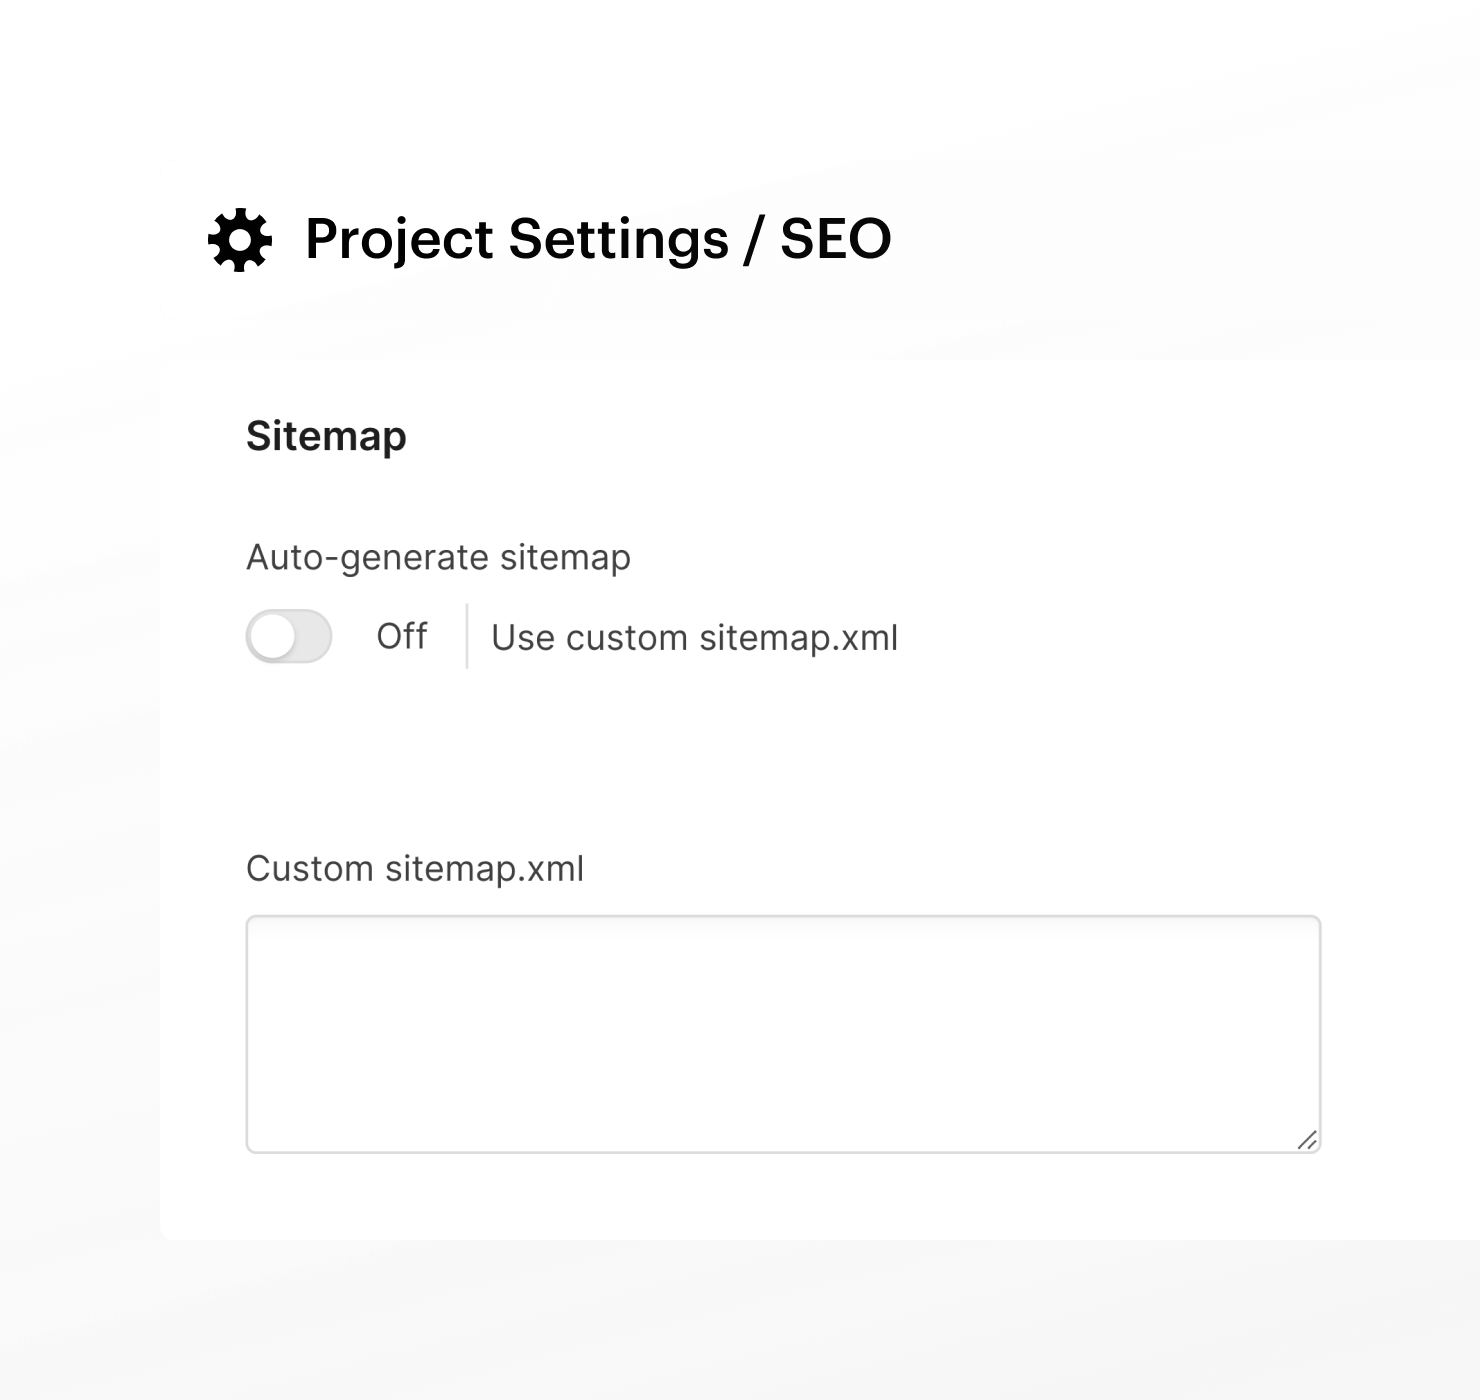Click the slash separator in the page title
Image resolution: width=1480 pixels, height=1400 pixels.
click(x=755, y=240)
